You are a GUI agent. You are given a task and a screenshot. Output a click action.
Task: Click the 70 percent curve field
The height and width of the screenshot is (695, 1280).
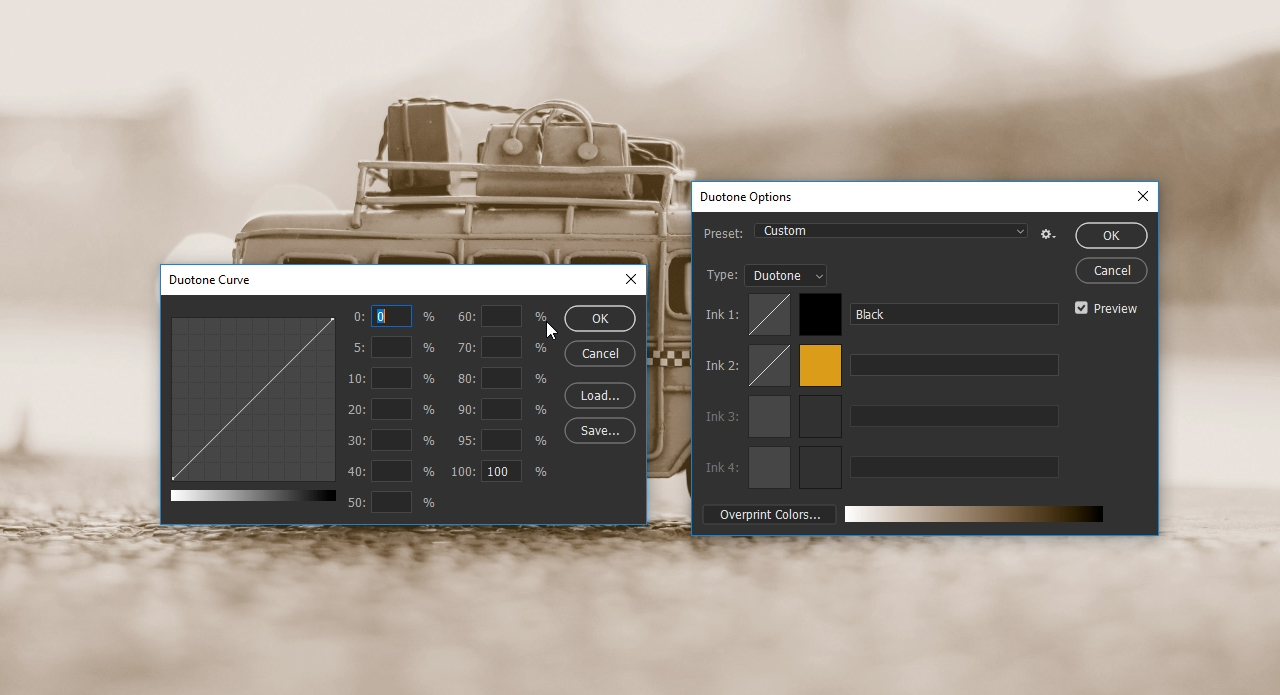[501, 348]
